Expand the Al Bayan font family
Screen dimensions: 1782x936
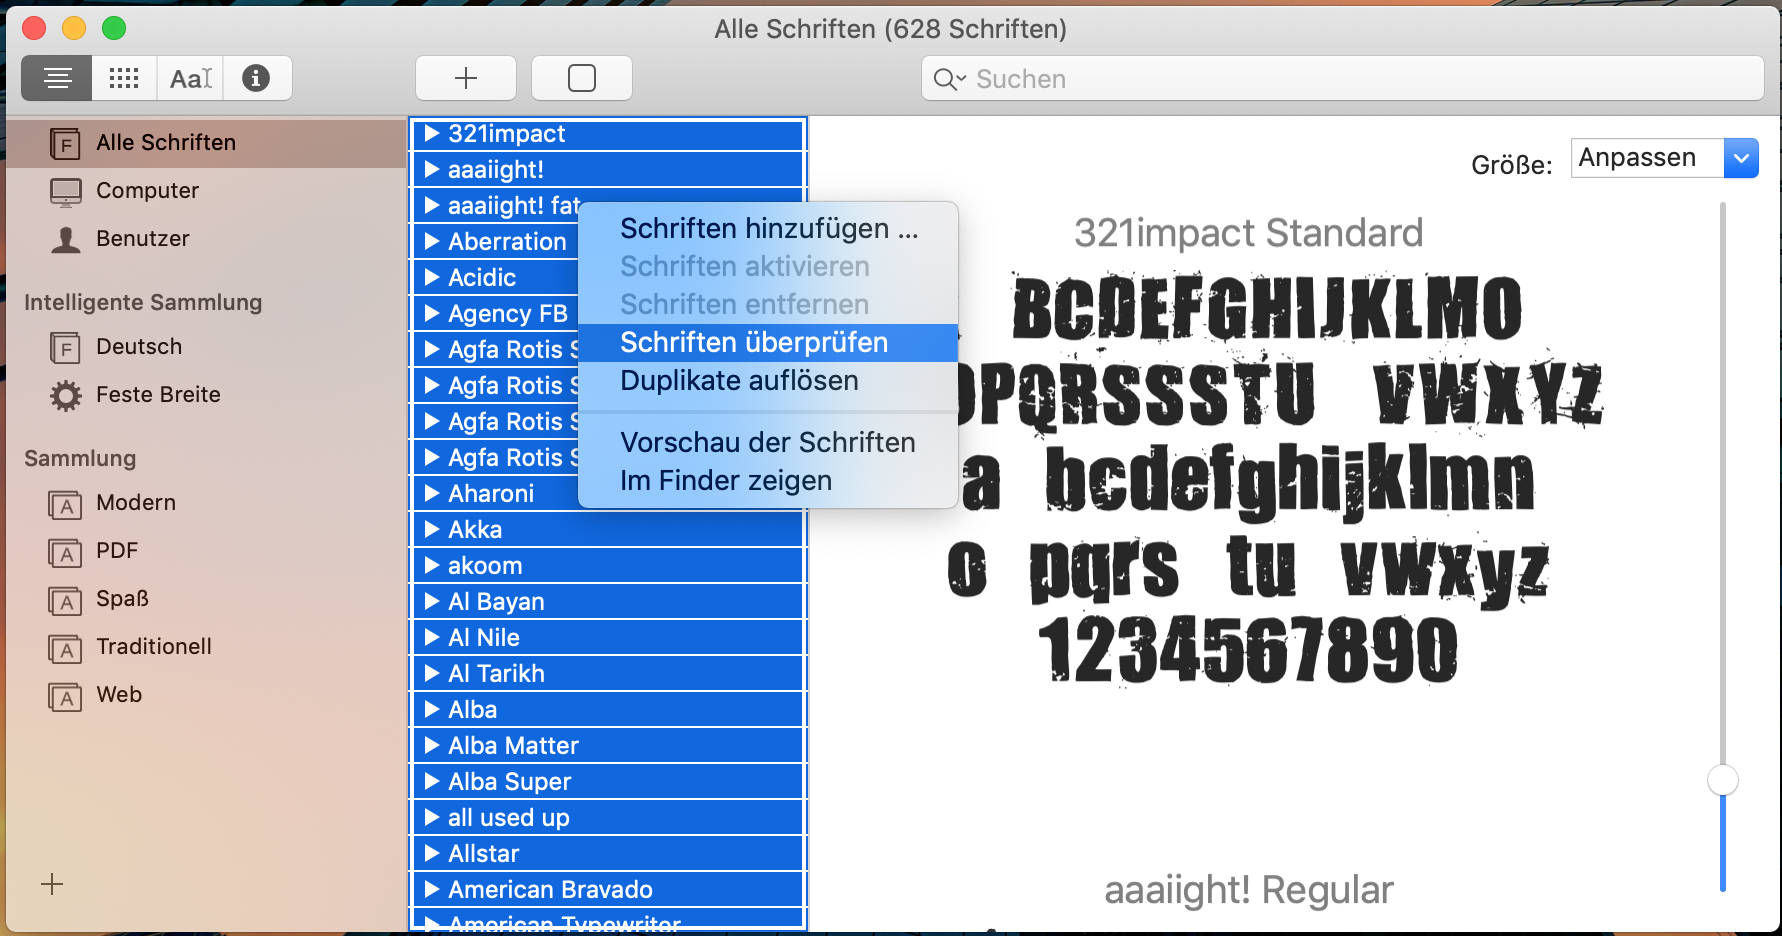[x=432, y=602]
